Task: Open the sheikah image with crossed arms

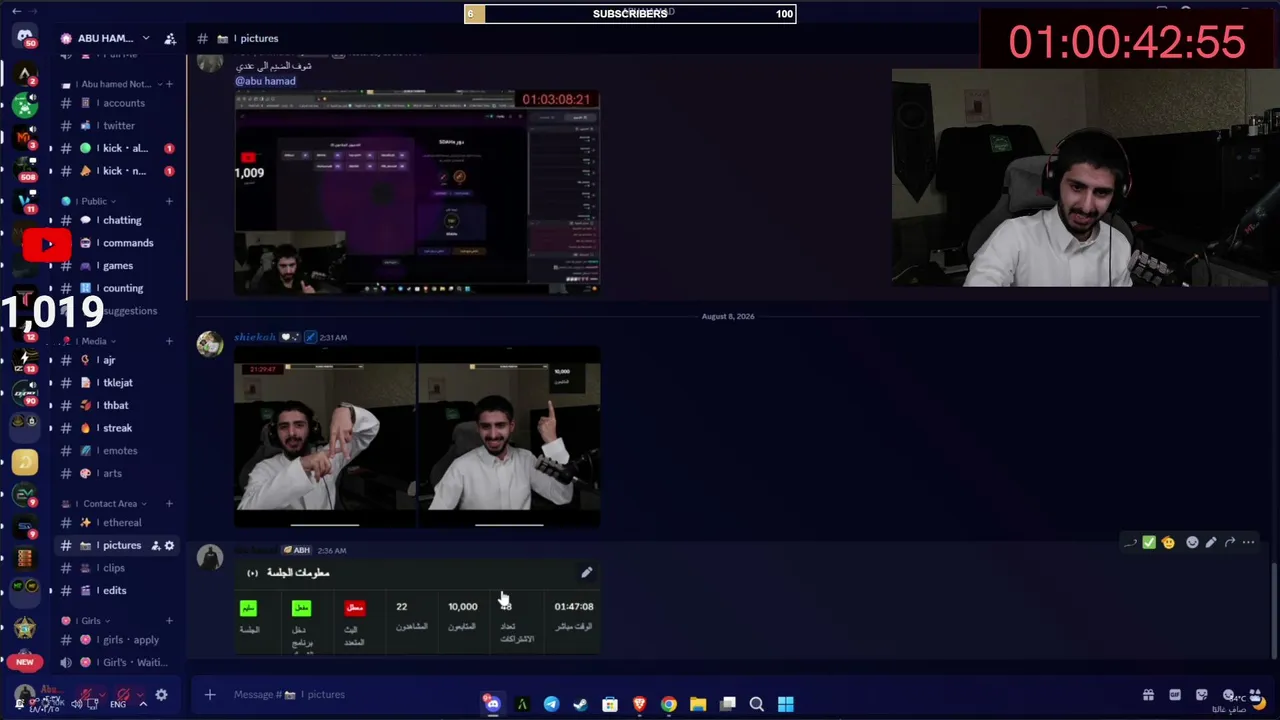Action: coord(325,437)
